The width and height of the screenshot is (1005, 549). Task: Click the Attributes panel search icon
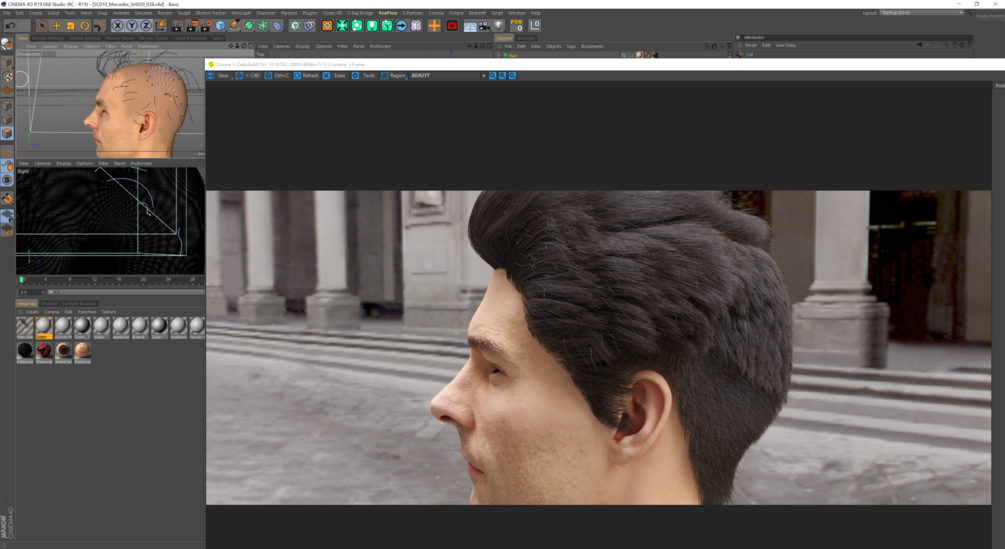pyautogui.click(x=946, y=45)
